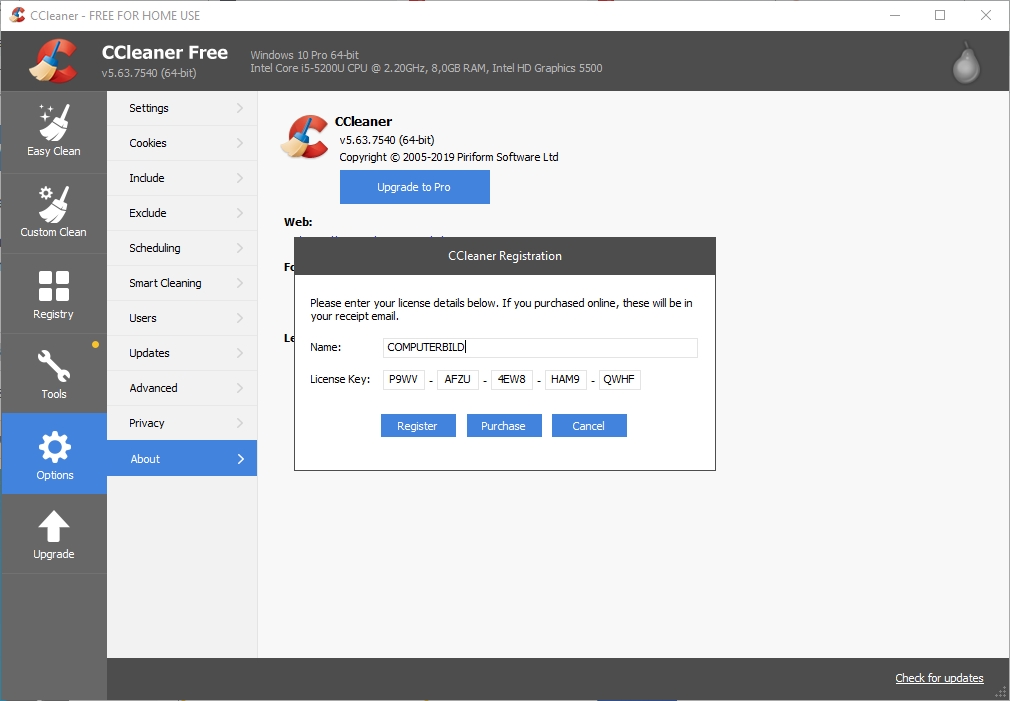Click the Purchase button
The image size is (1010, 701).
click(503, 425)
